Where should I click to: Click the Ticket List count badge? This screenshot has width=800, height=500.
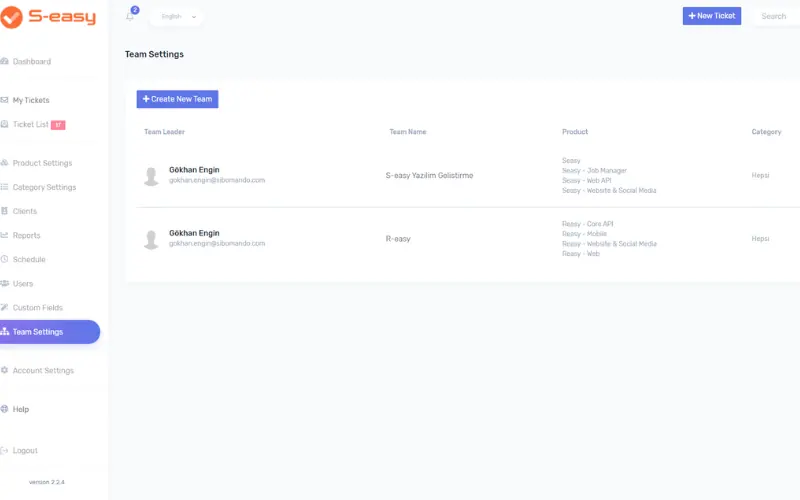[58, 125]
